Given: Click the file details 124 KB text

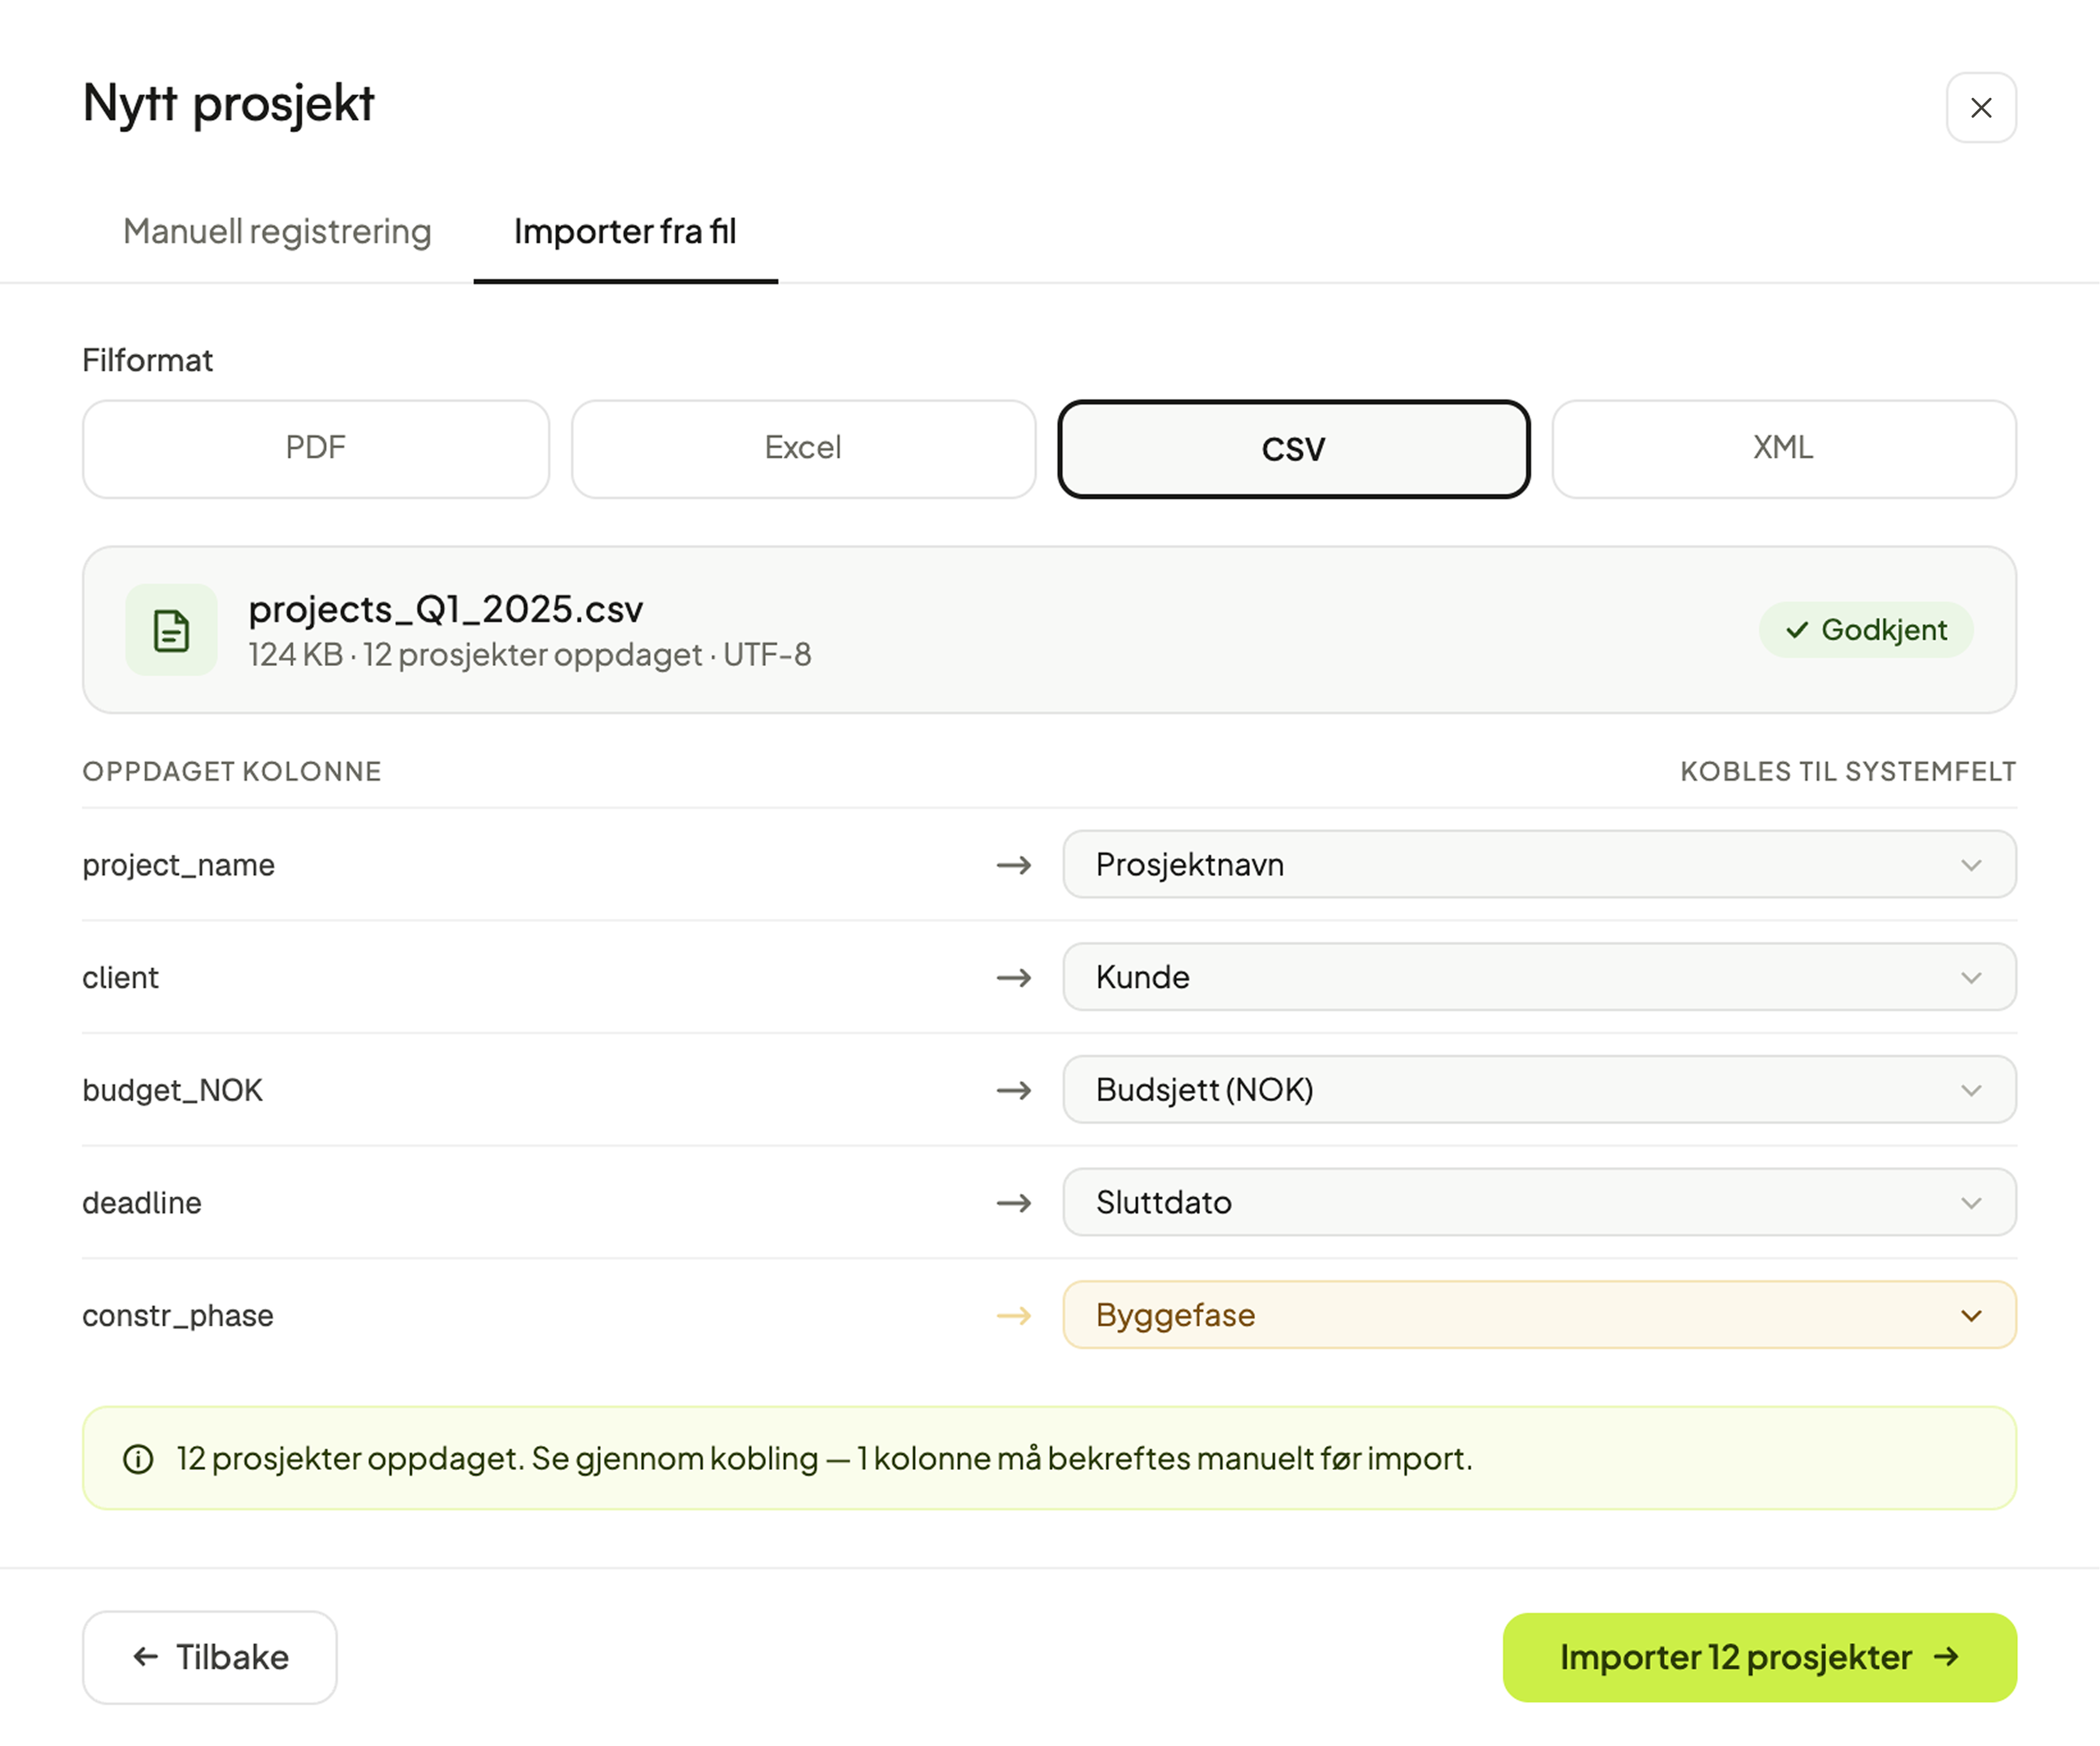Looking at the screenshot, I should 529,654.
